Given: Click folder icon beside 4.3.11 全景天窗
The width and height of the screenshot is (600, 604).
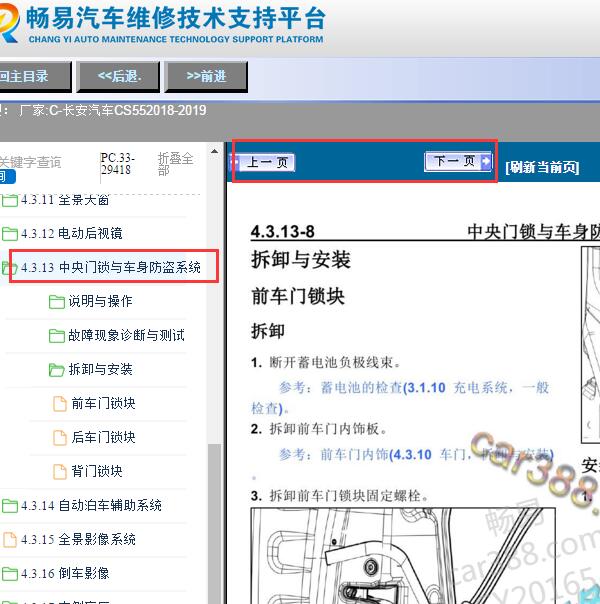Looking at the screenshot, I should (x=10, y=200).
